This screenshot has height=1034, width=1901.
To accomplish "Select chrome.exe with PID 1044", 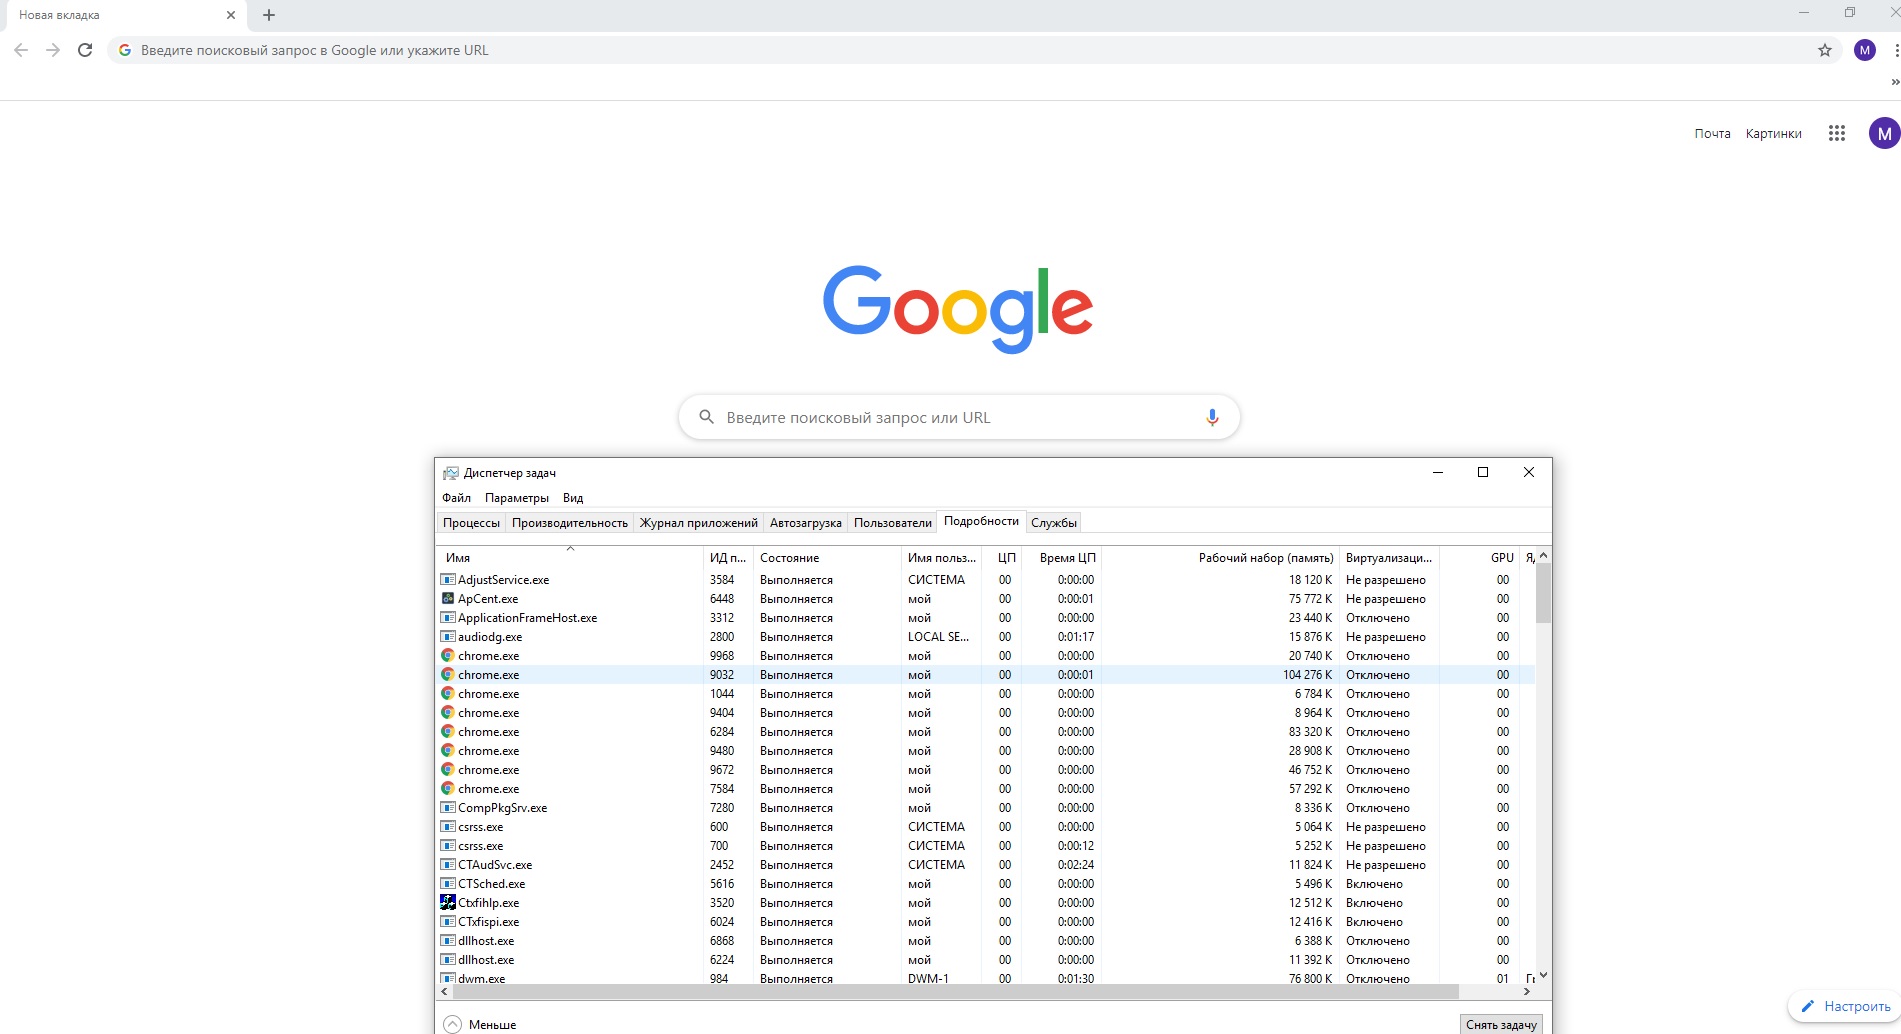I will (x=986, y=694).
